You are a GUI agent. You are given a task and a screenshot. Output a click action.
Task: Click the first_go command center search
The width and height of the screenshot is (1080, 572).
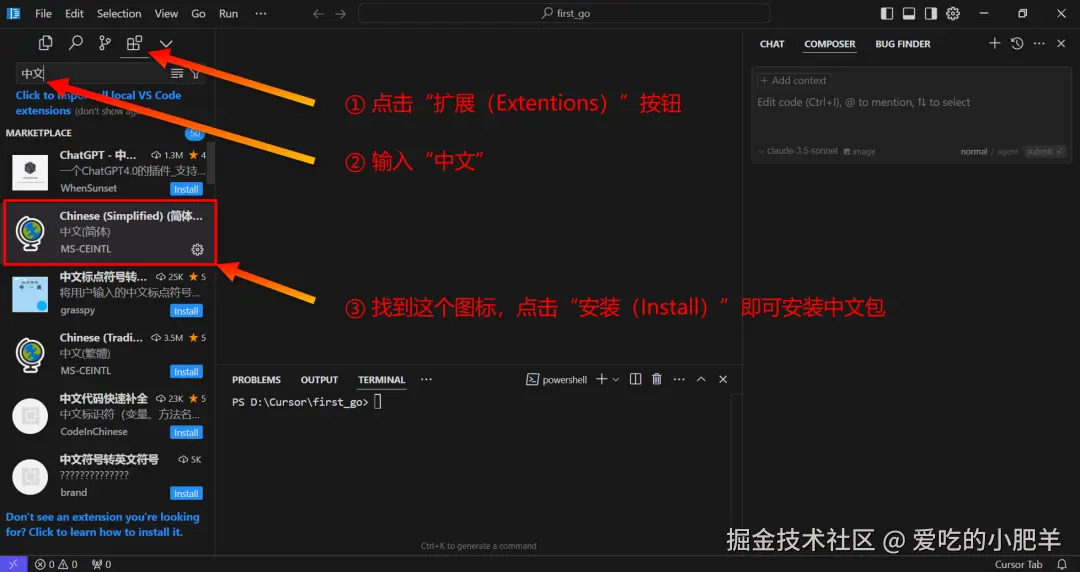564,13
